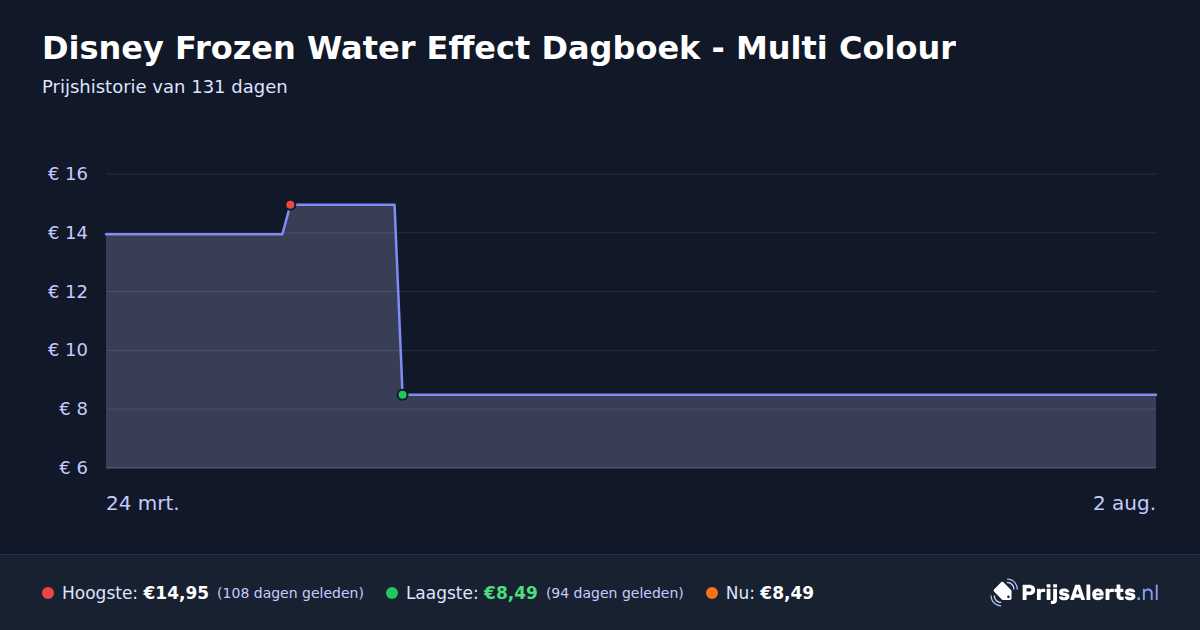Open the PrijsAlerts.nl brand link

pos(1075,593)
